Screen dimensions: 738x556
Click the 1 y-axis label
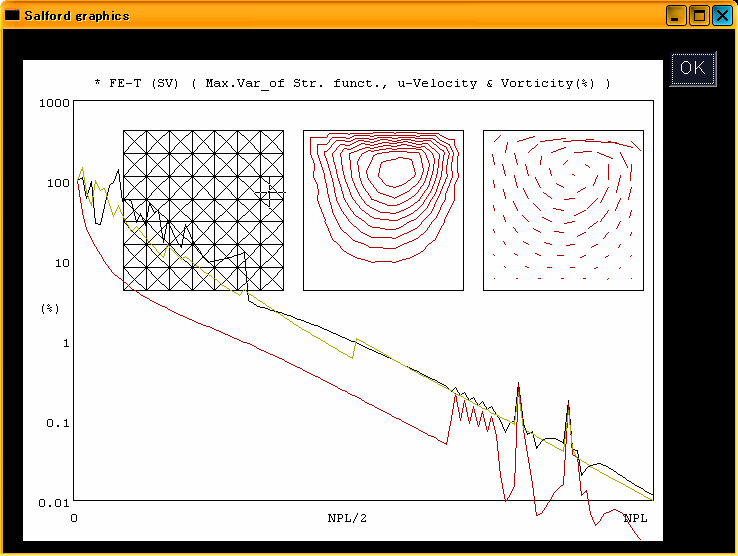[66, 343]
